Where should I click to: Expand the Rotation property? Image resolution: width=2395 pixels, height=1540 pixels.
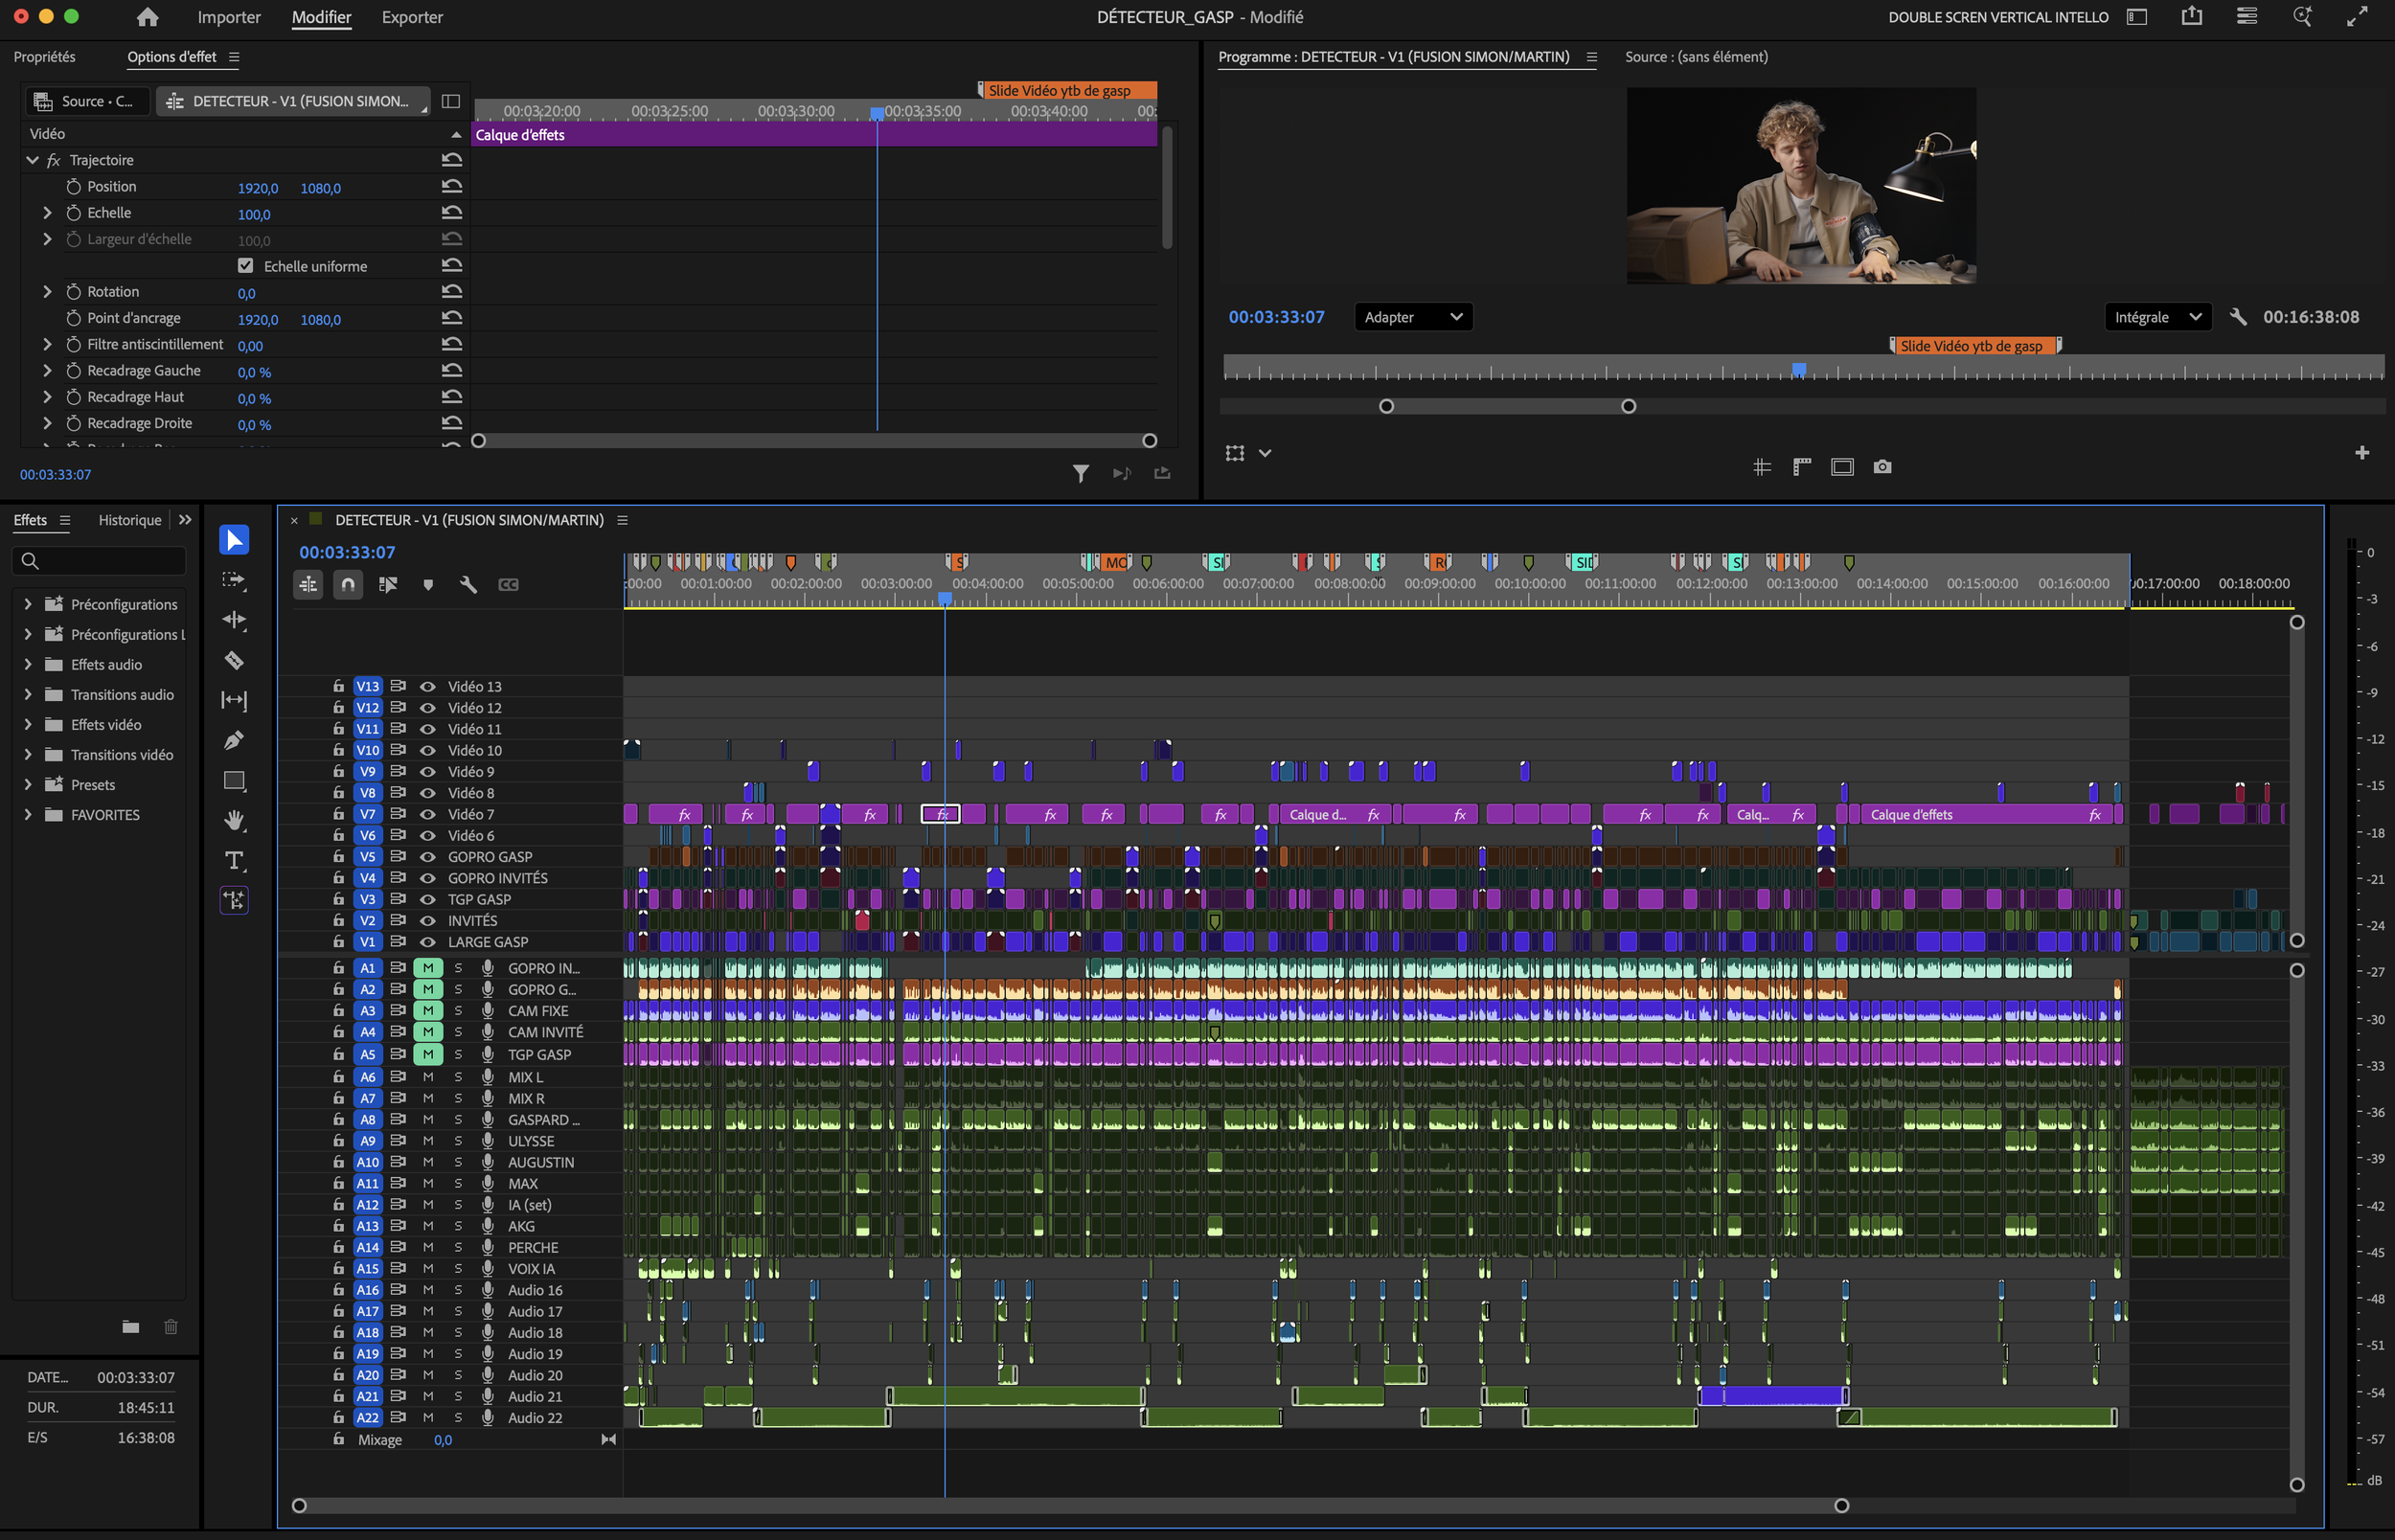tap(47, 292)
